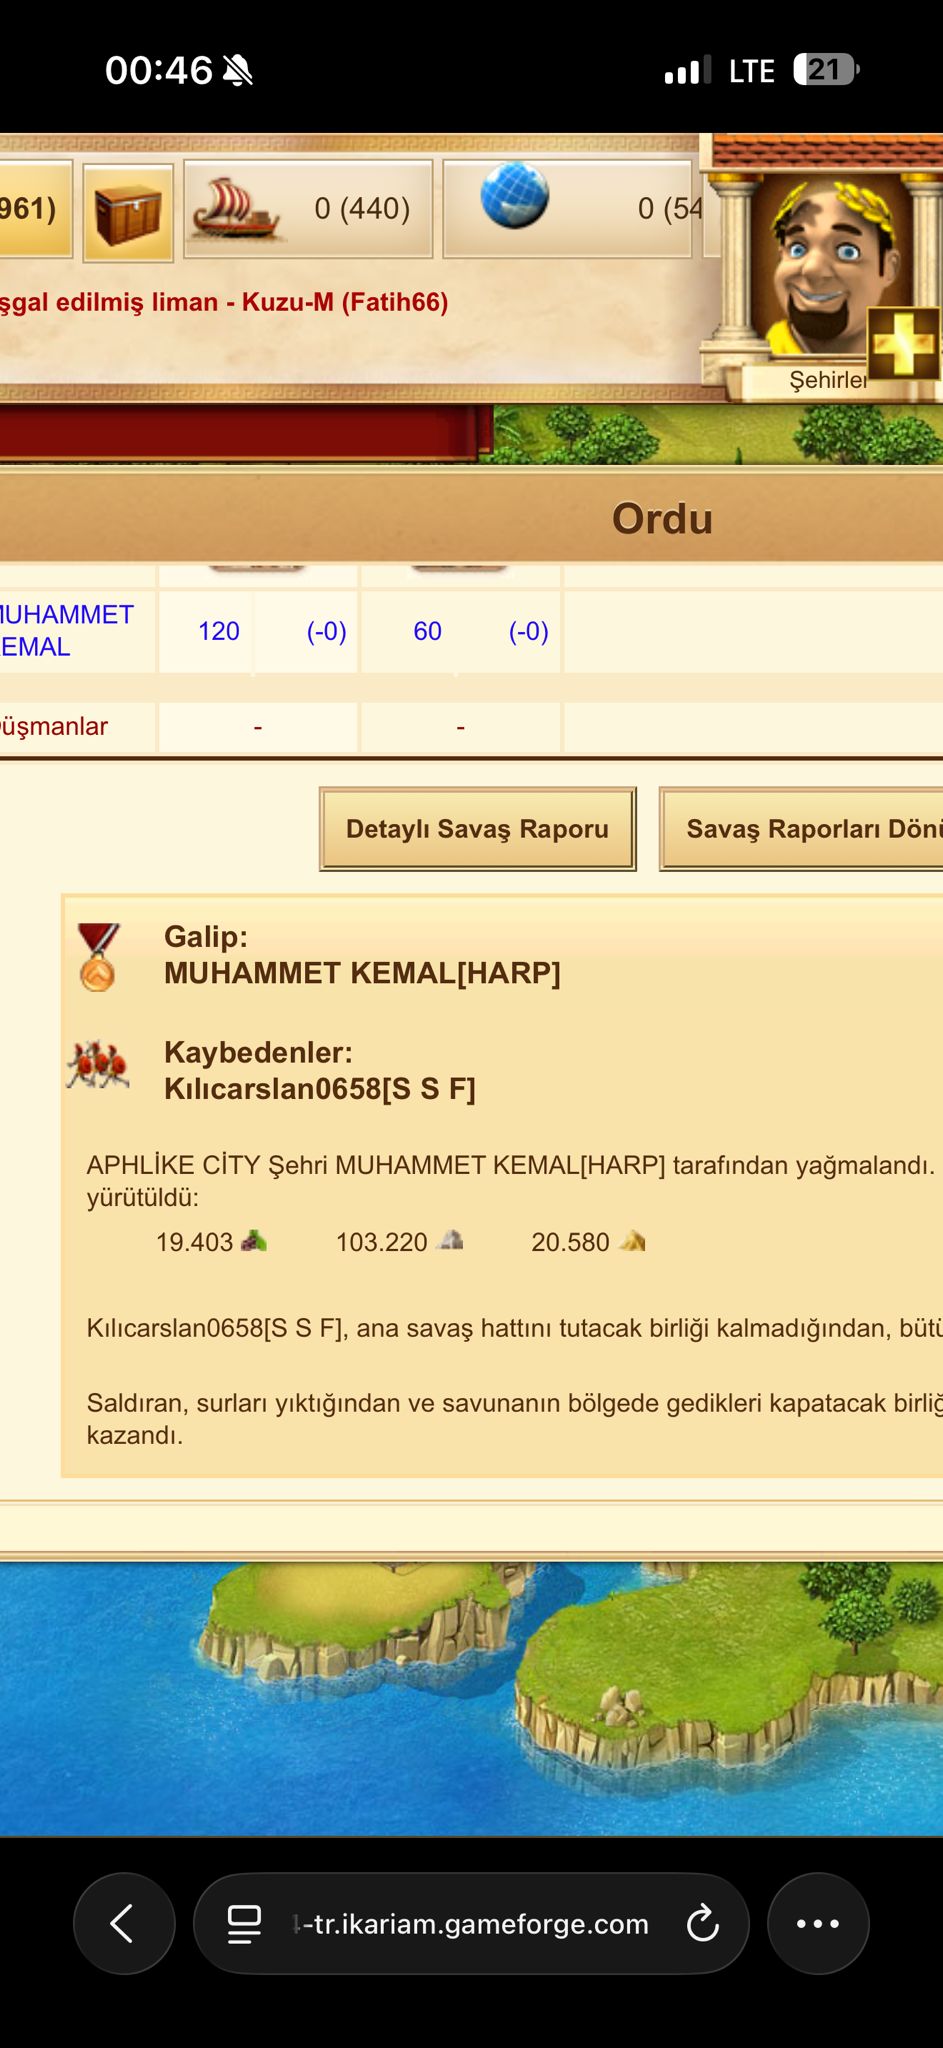Tap the battery indicator in status bar
Screen dimensions: 943x2048
(826, 70)
